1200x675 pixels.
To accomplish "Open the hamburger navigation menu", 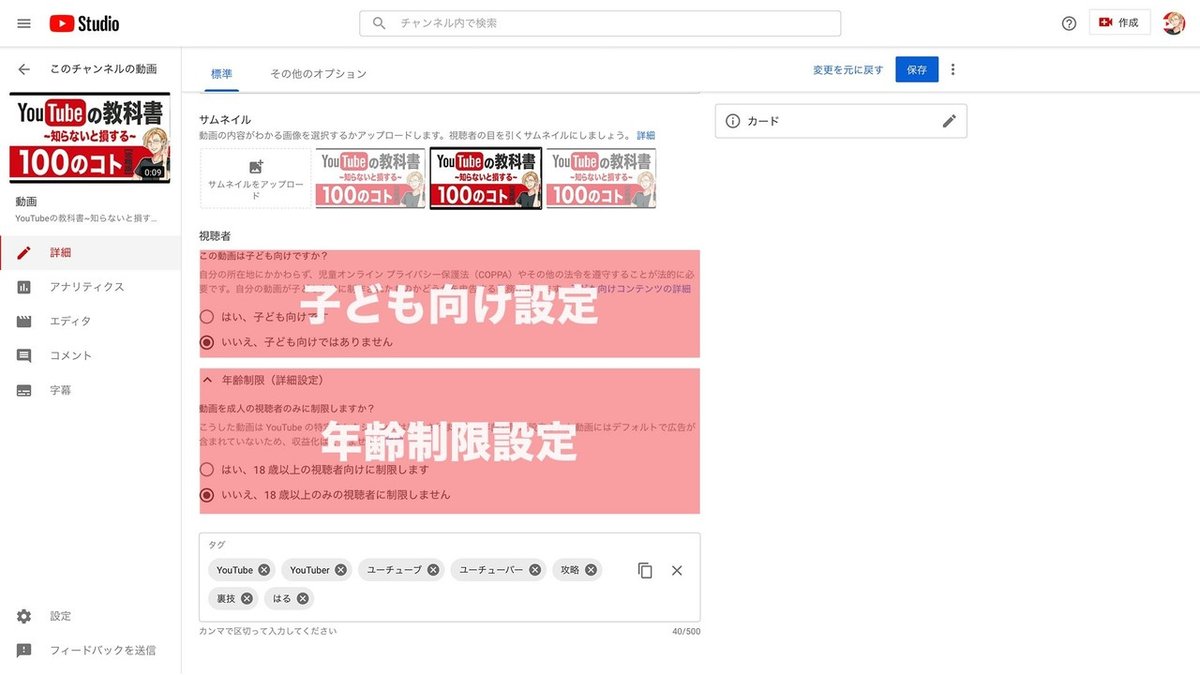I will click(23, 23).
